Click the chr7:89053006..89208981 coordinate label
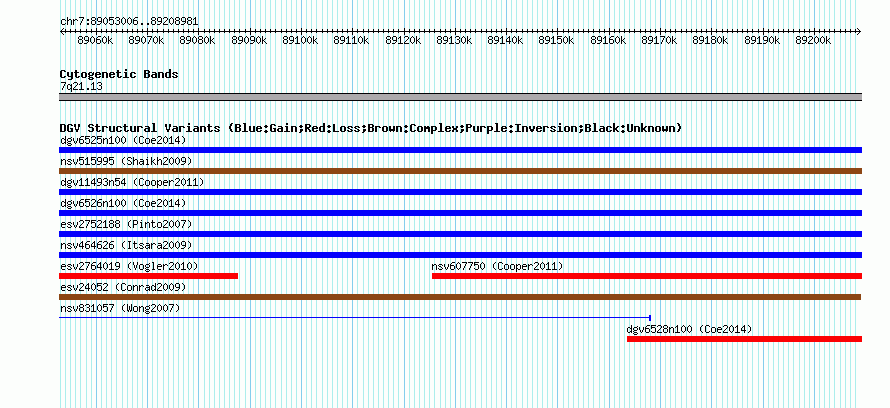The height and width of the screenshot is (408, 890). coord(129,21)
